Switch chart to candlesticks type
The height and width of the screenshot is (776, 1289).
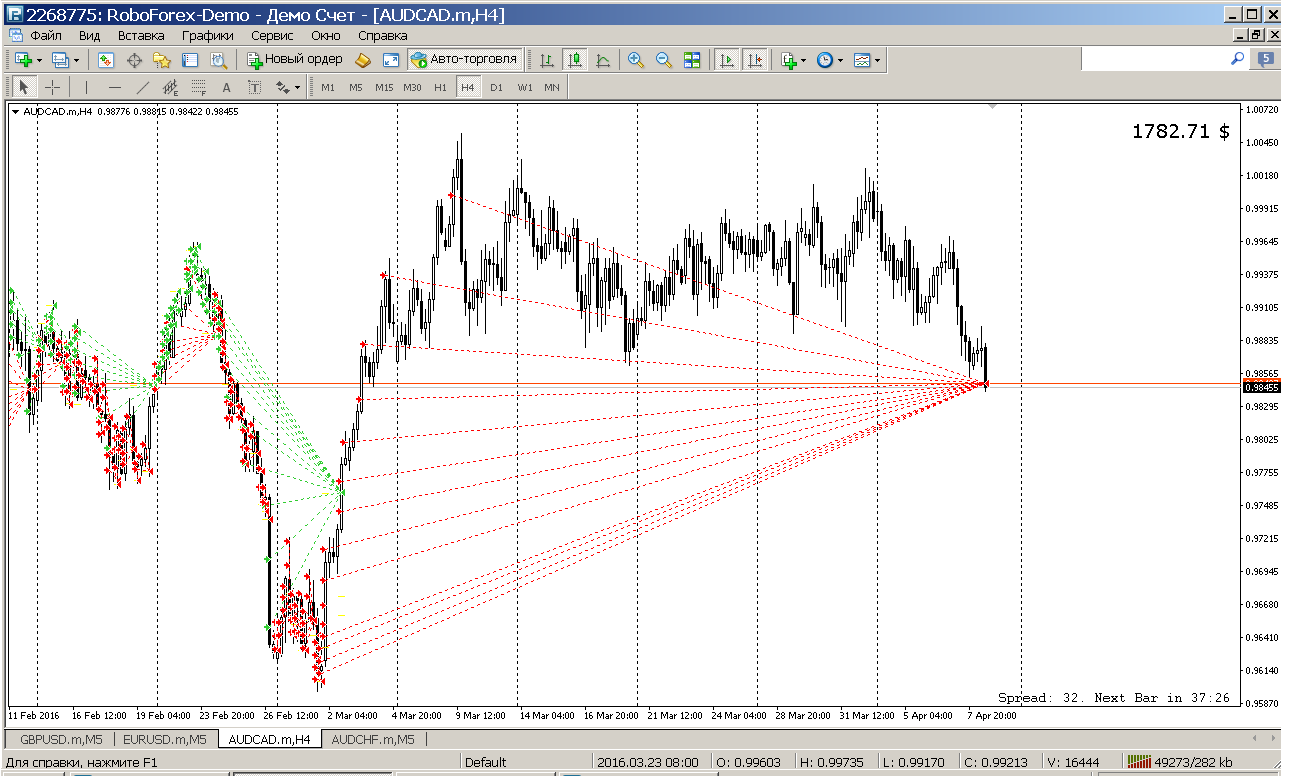pyautogui.click(x=575, y=60)
